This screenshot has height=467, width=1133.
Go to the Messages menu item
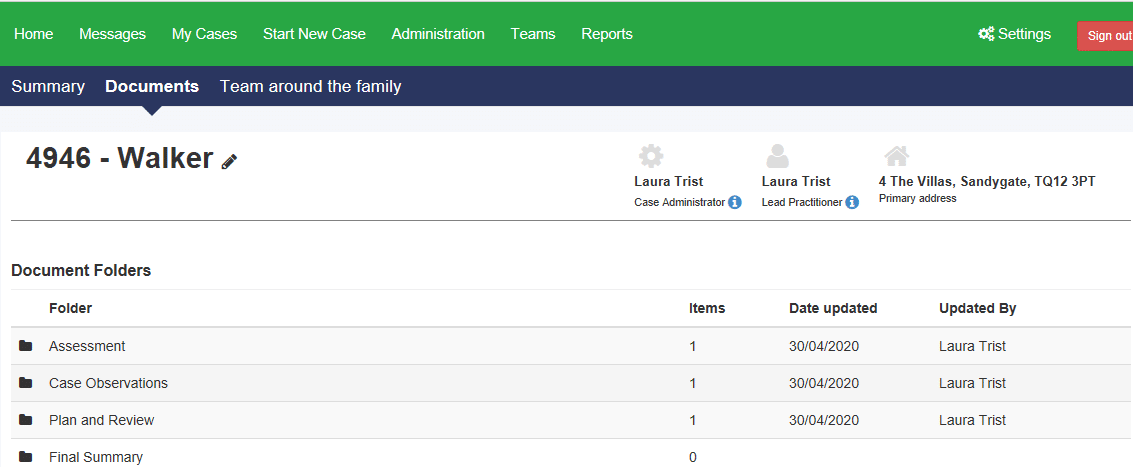[112, 34]
